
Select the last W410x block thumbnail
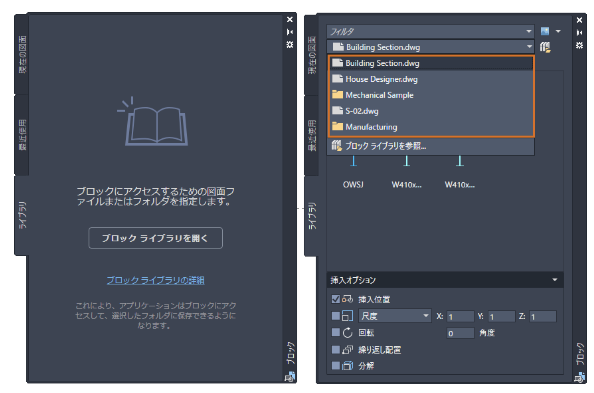[460, 172]
